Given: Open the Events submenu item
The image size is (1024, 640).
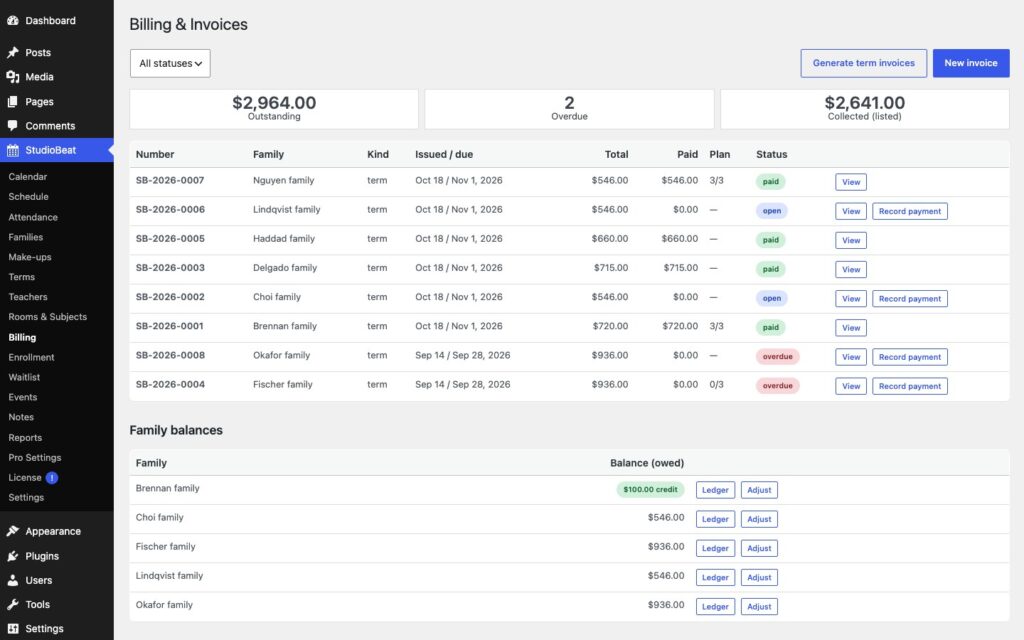Looking at the screenshot, I should click(22, 397).
